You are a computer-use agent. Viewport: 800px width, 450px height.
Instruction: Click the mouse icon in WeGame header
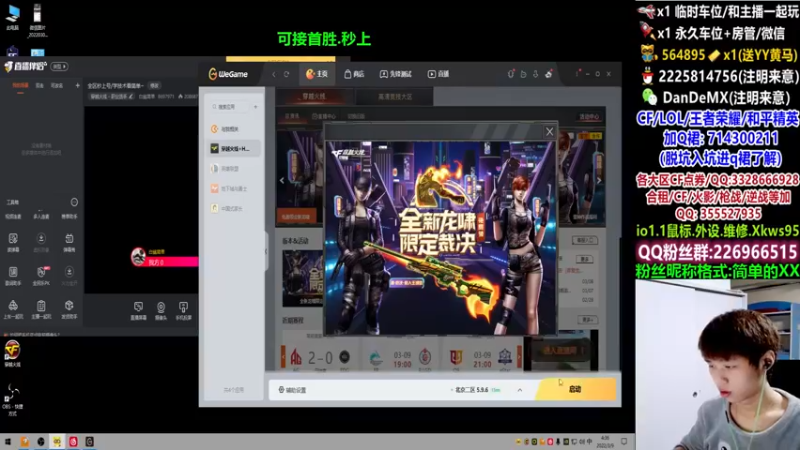pos(511,74)
